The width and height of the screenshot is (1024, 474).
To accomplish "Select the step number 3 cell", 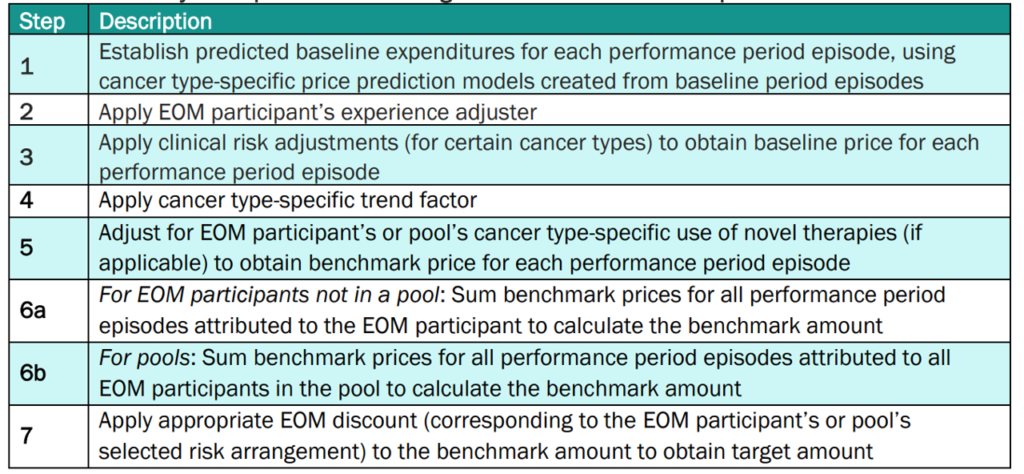I will [x=28, y=153].
